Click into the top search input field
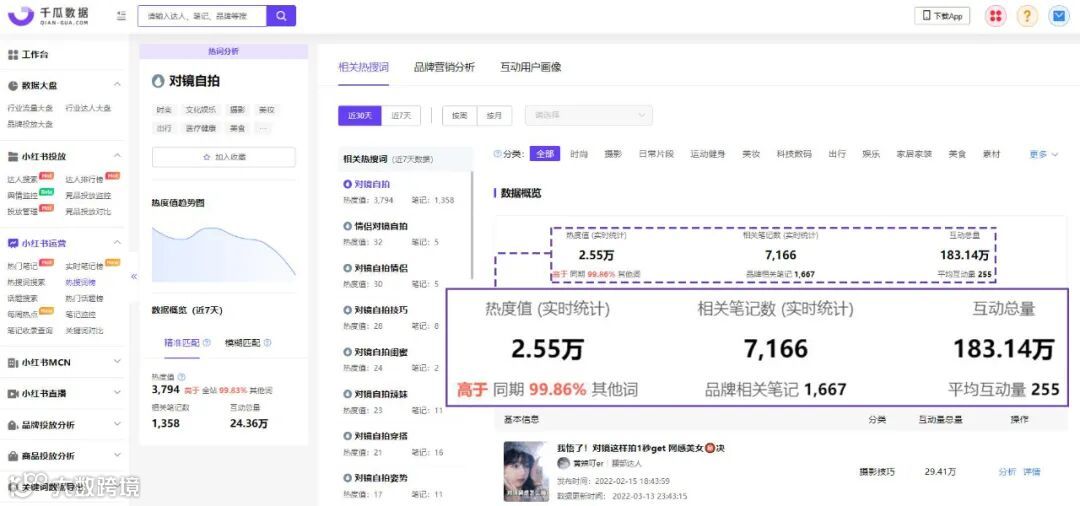1080x506 pixels. tap(202, 16)
